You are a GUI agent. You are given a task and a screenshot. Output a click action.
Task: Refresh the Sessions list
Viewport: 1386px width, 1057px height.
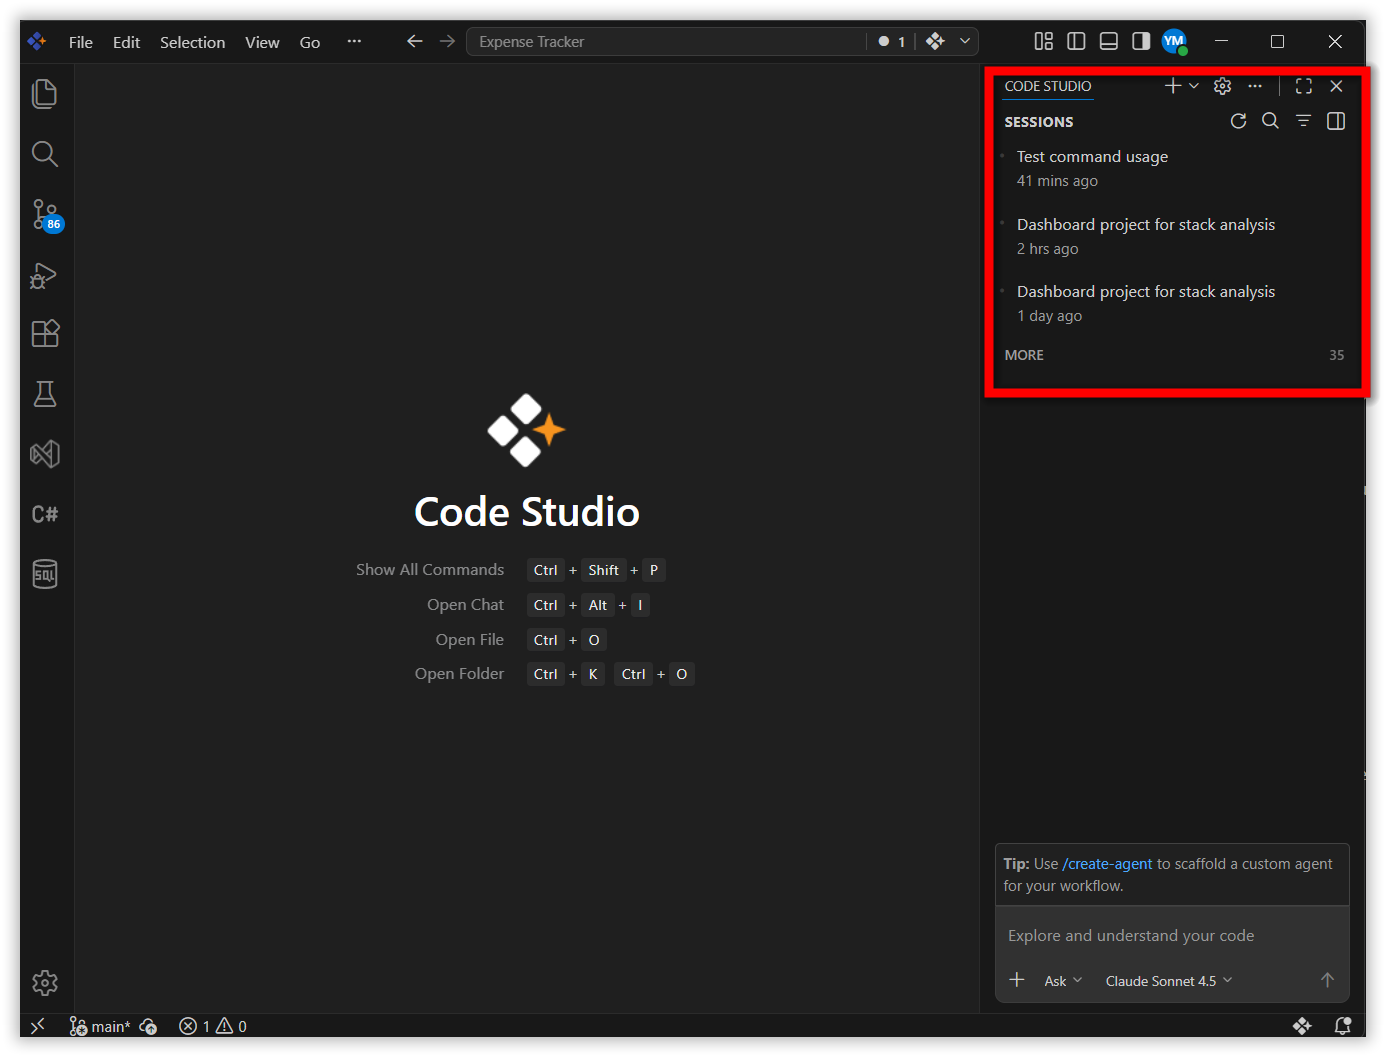pyautogui.click(x=1238, y=121)
